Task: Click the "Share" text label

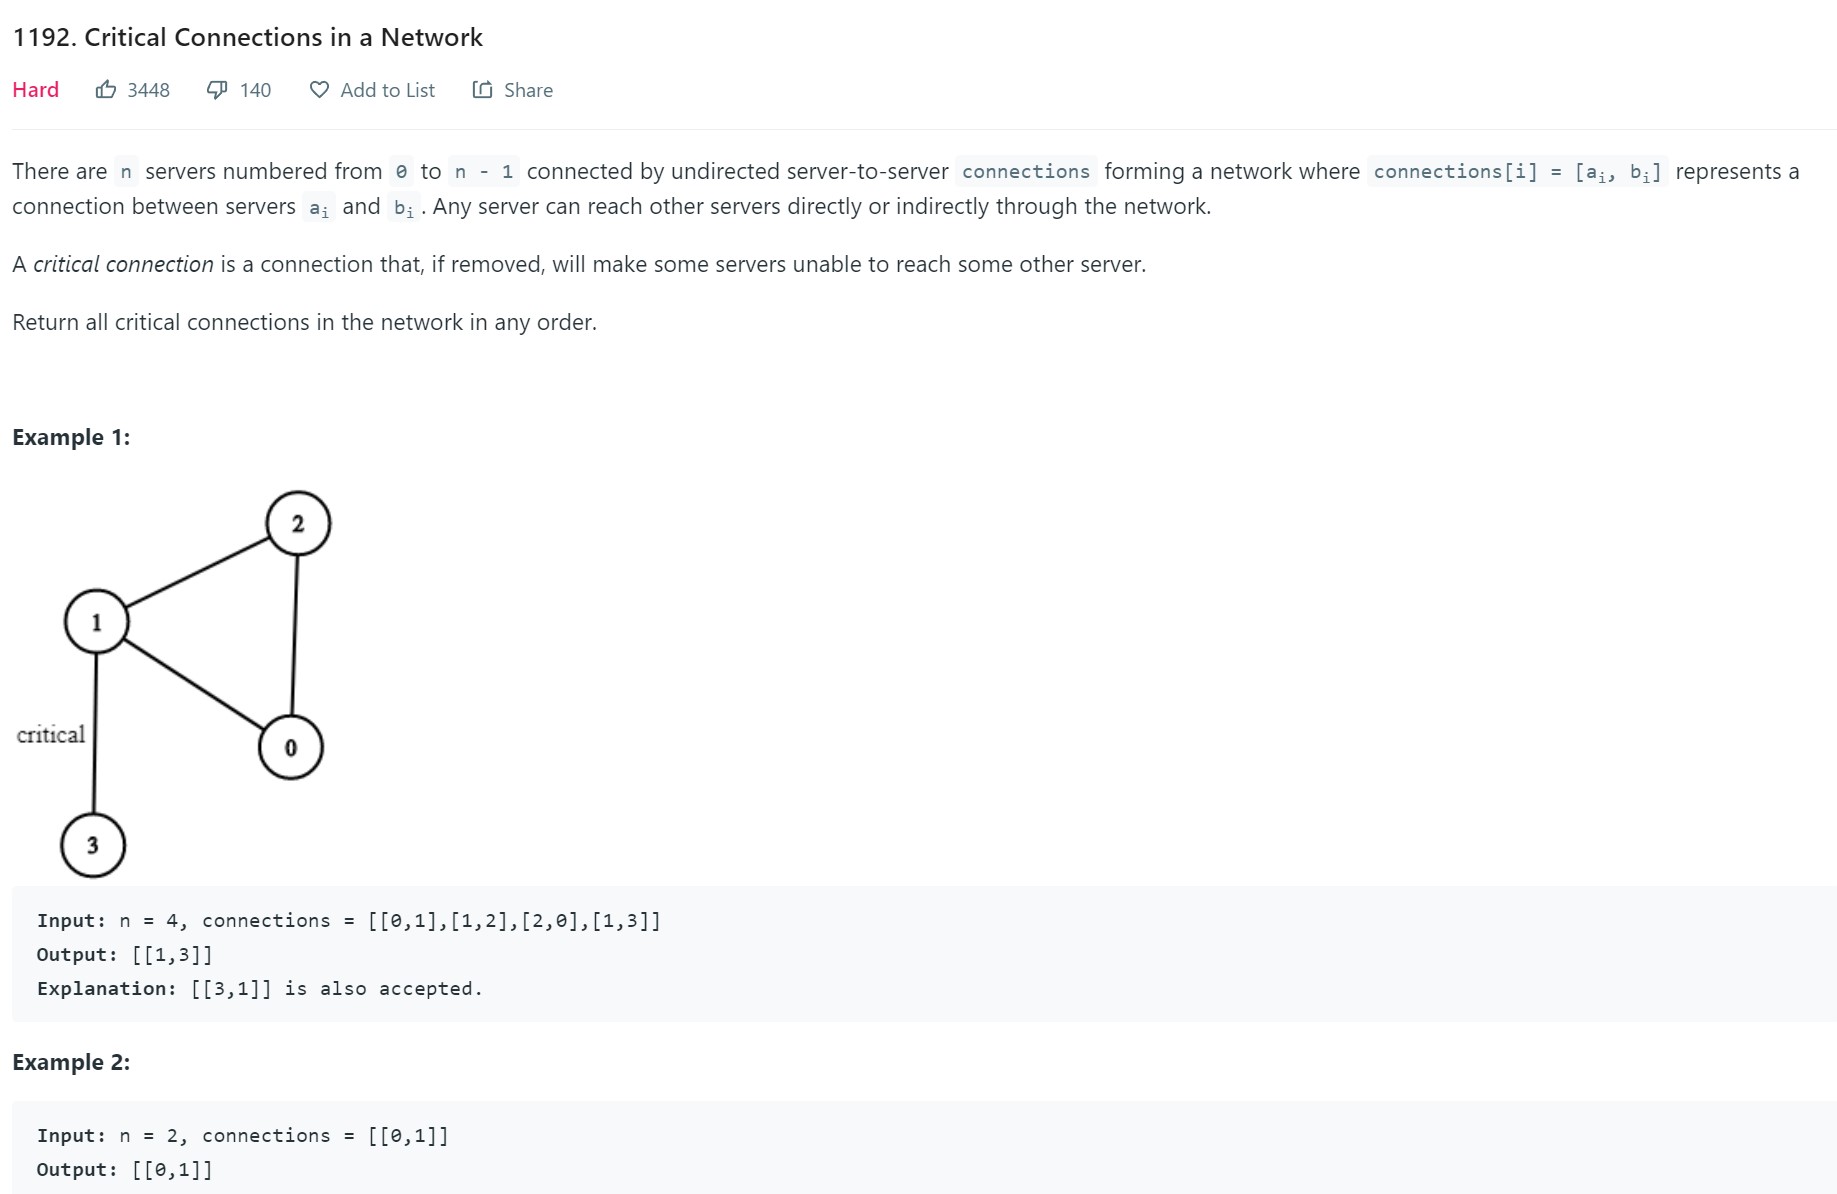Action: coord(528,90)
